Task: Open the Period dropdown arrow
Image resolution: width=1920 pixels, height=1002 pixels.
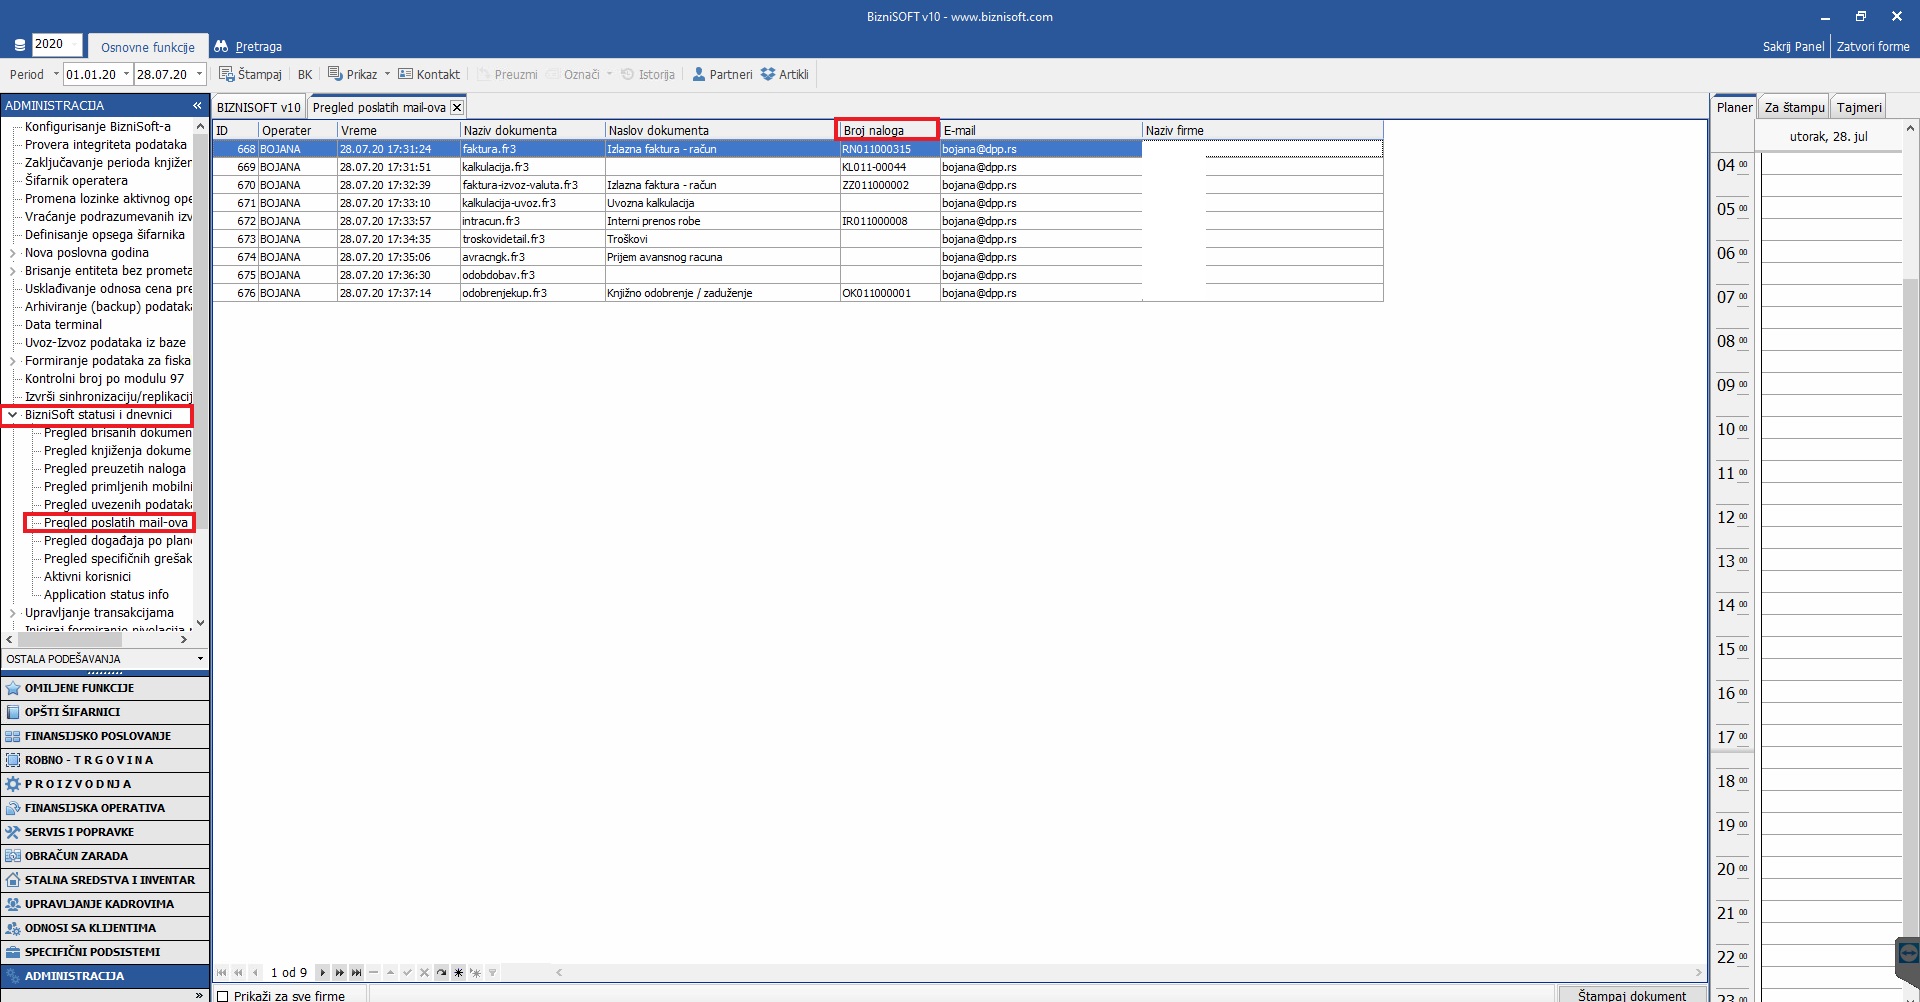Action: click(x=56, y=74)
